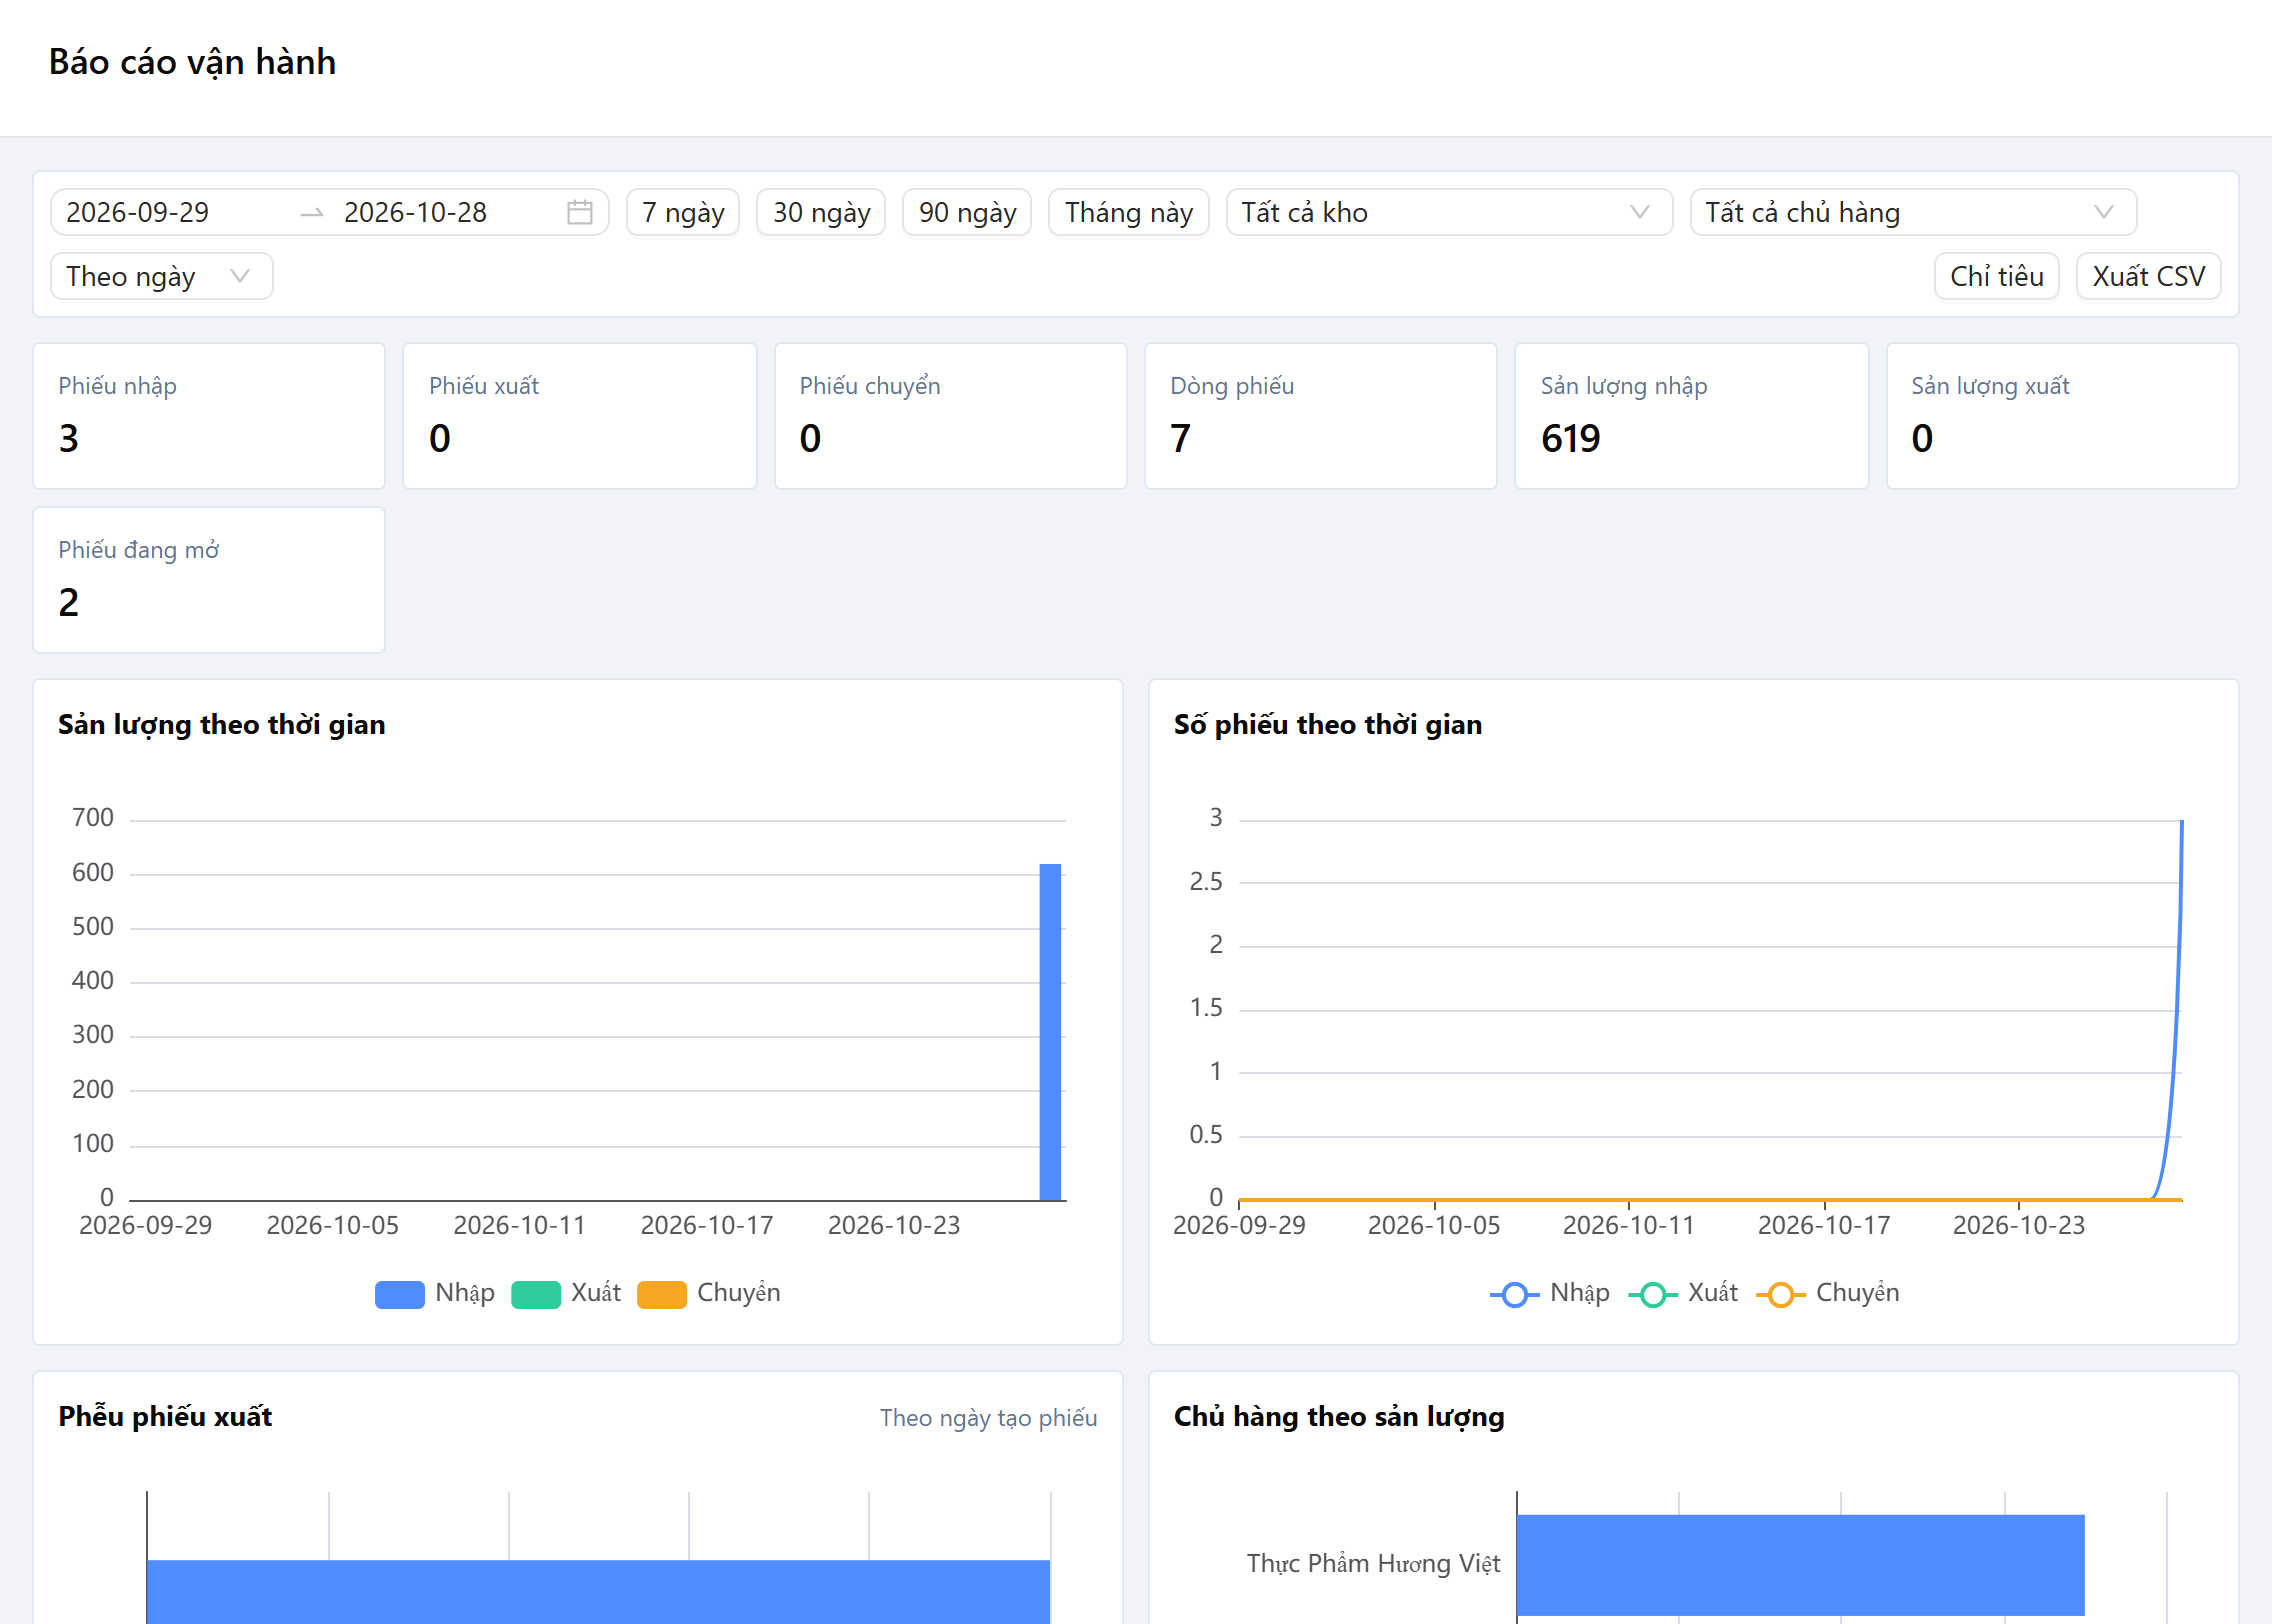2272x1624 pixels.
Task: Open the Tất cả chủ hàng dropdown
Action: click(1913, 212)
